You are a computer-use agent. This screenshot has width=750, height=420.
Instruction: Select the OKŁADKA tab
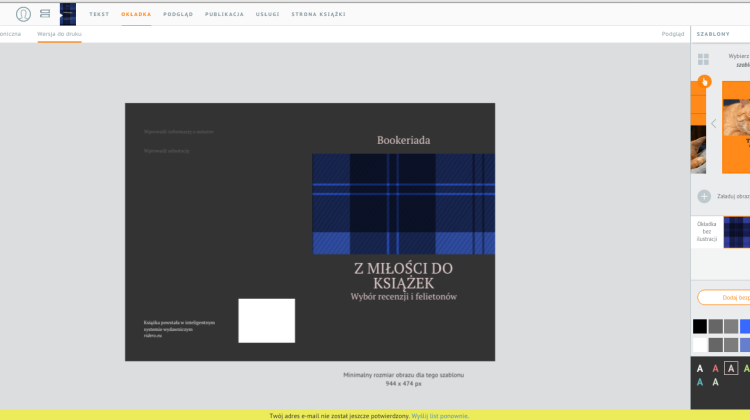tap(136, 14)
